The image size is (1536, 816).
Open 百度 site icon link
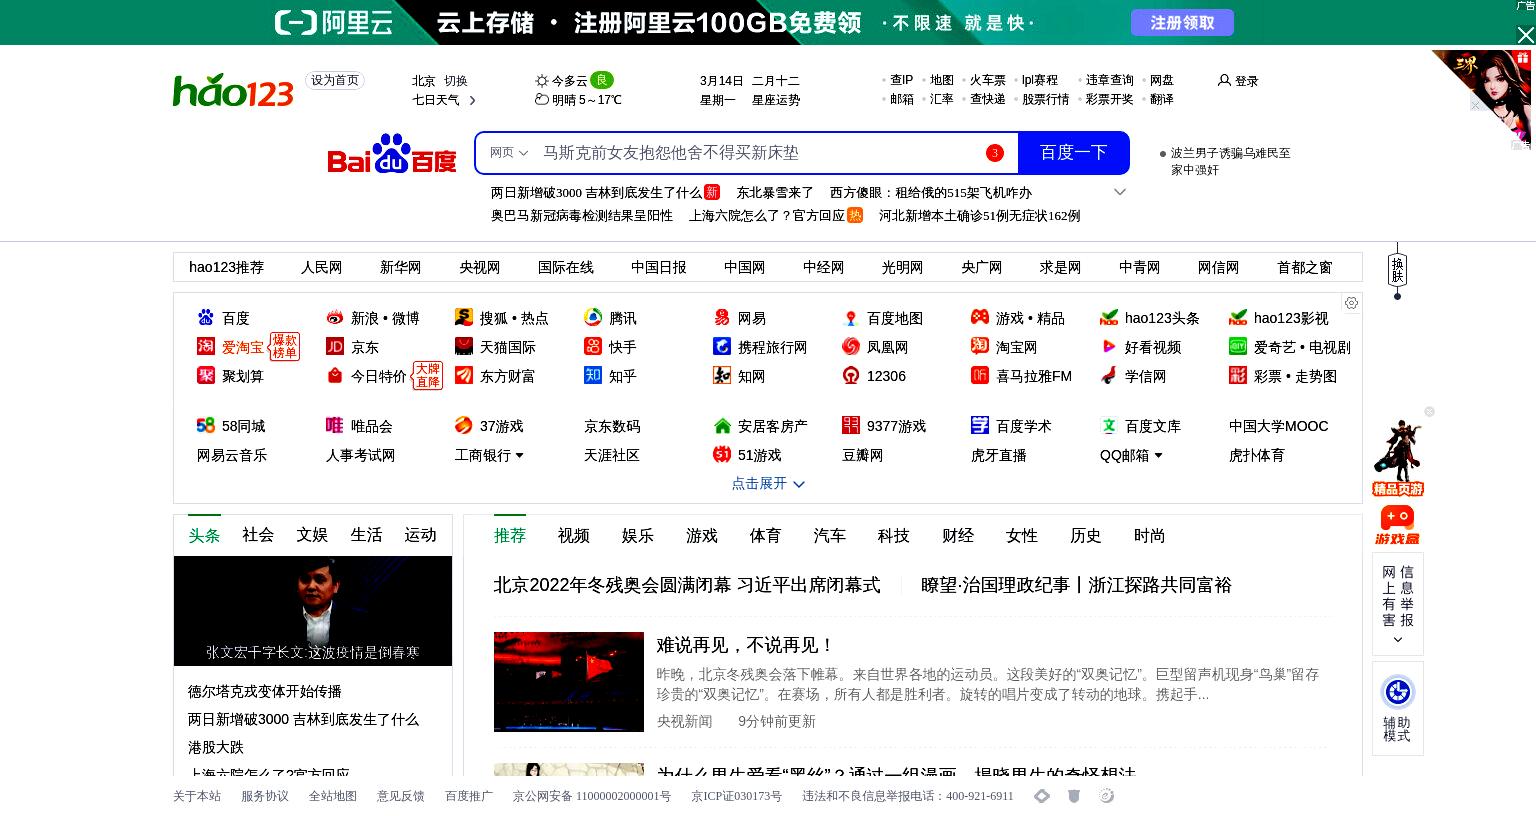(206, 317)
